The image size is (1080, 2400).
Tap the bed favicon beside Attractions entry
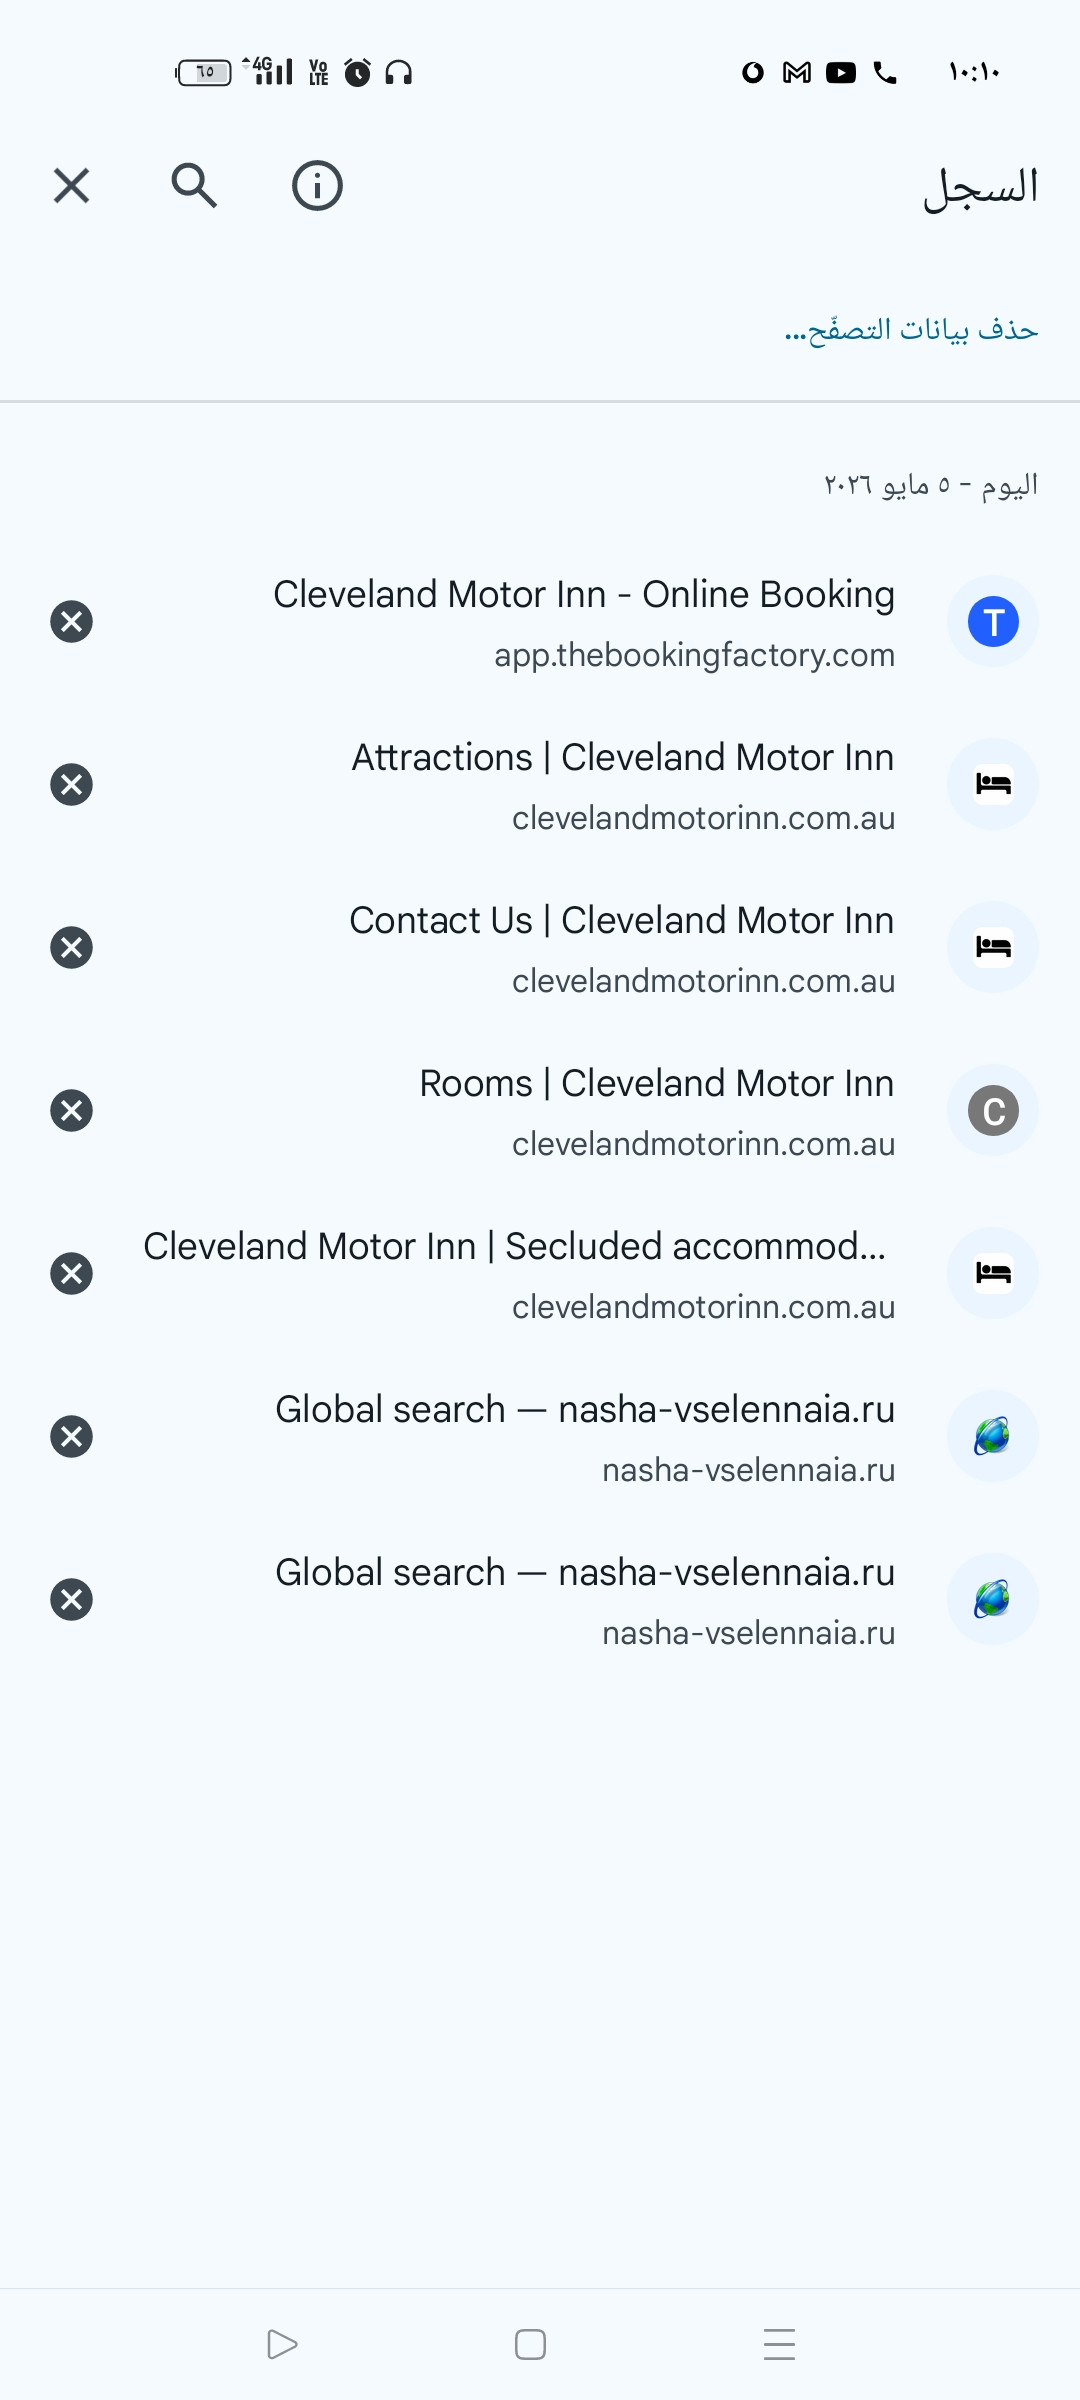(993, 784)
